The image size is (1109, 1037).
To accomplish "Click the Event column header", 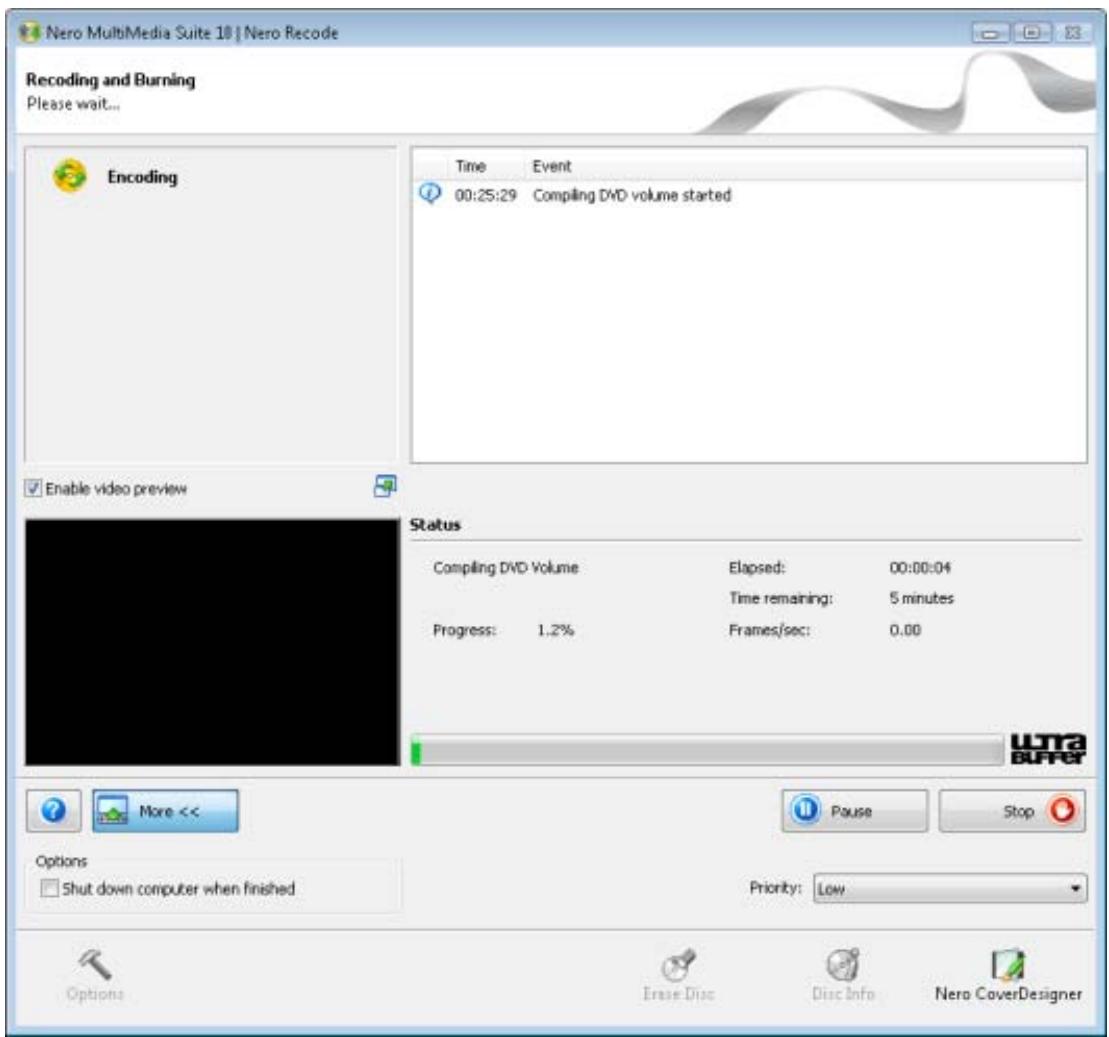I will (552, 166).
